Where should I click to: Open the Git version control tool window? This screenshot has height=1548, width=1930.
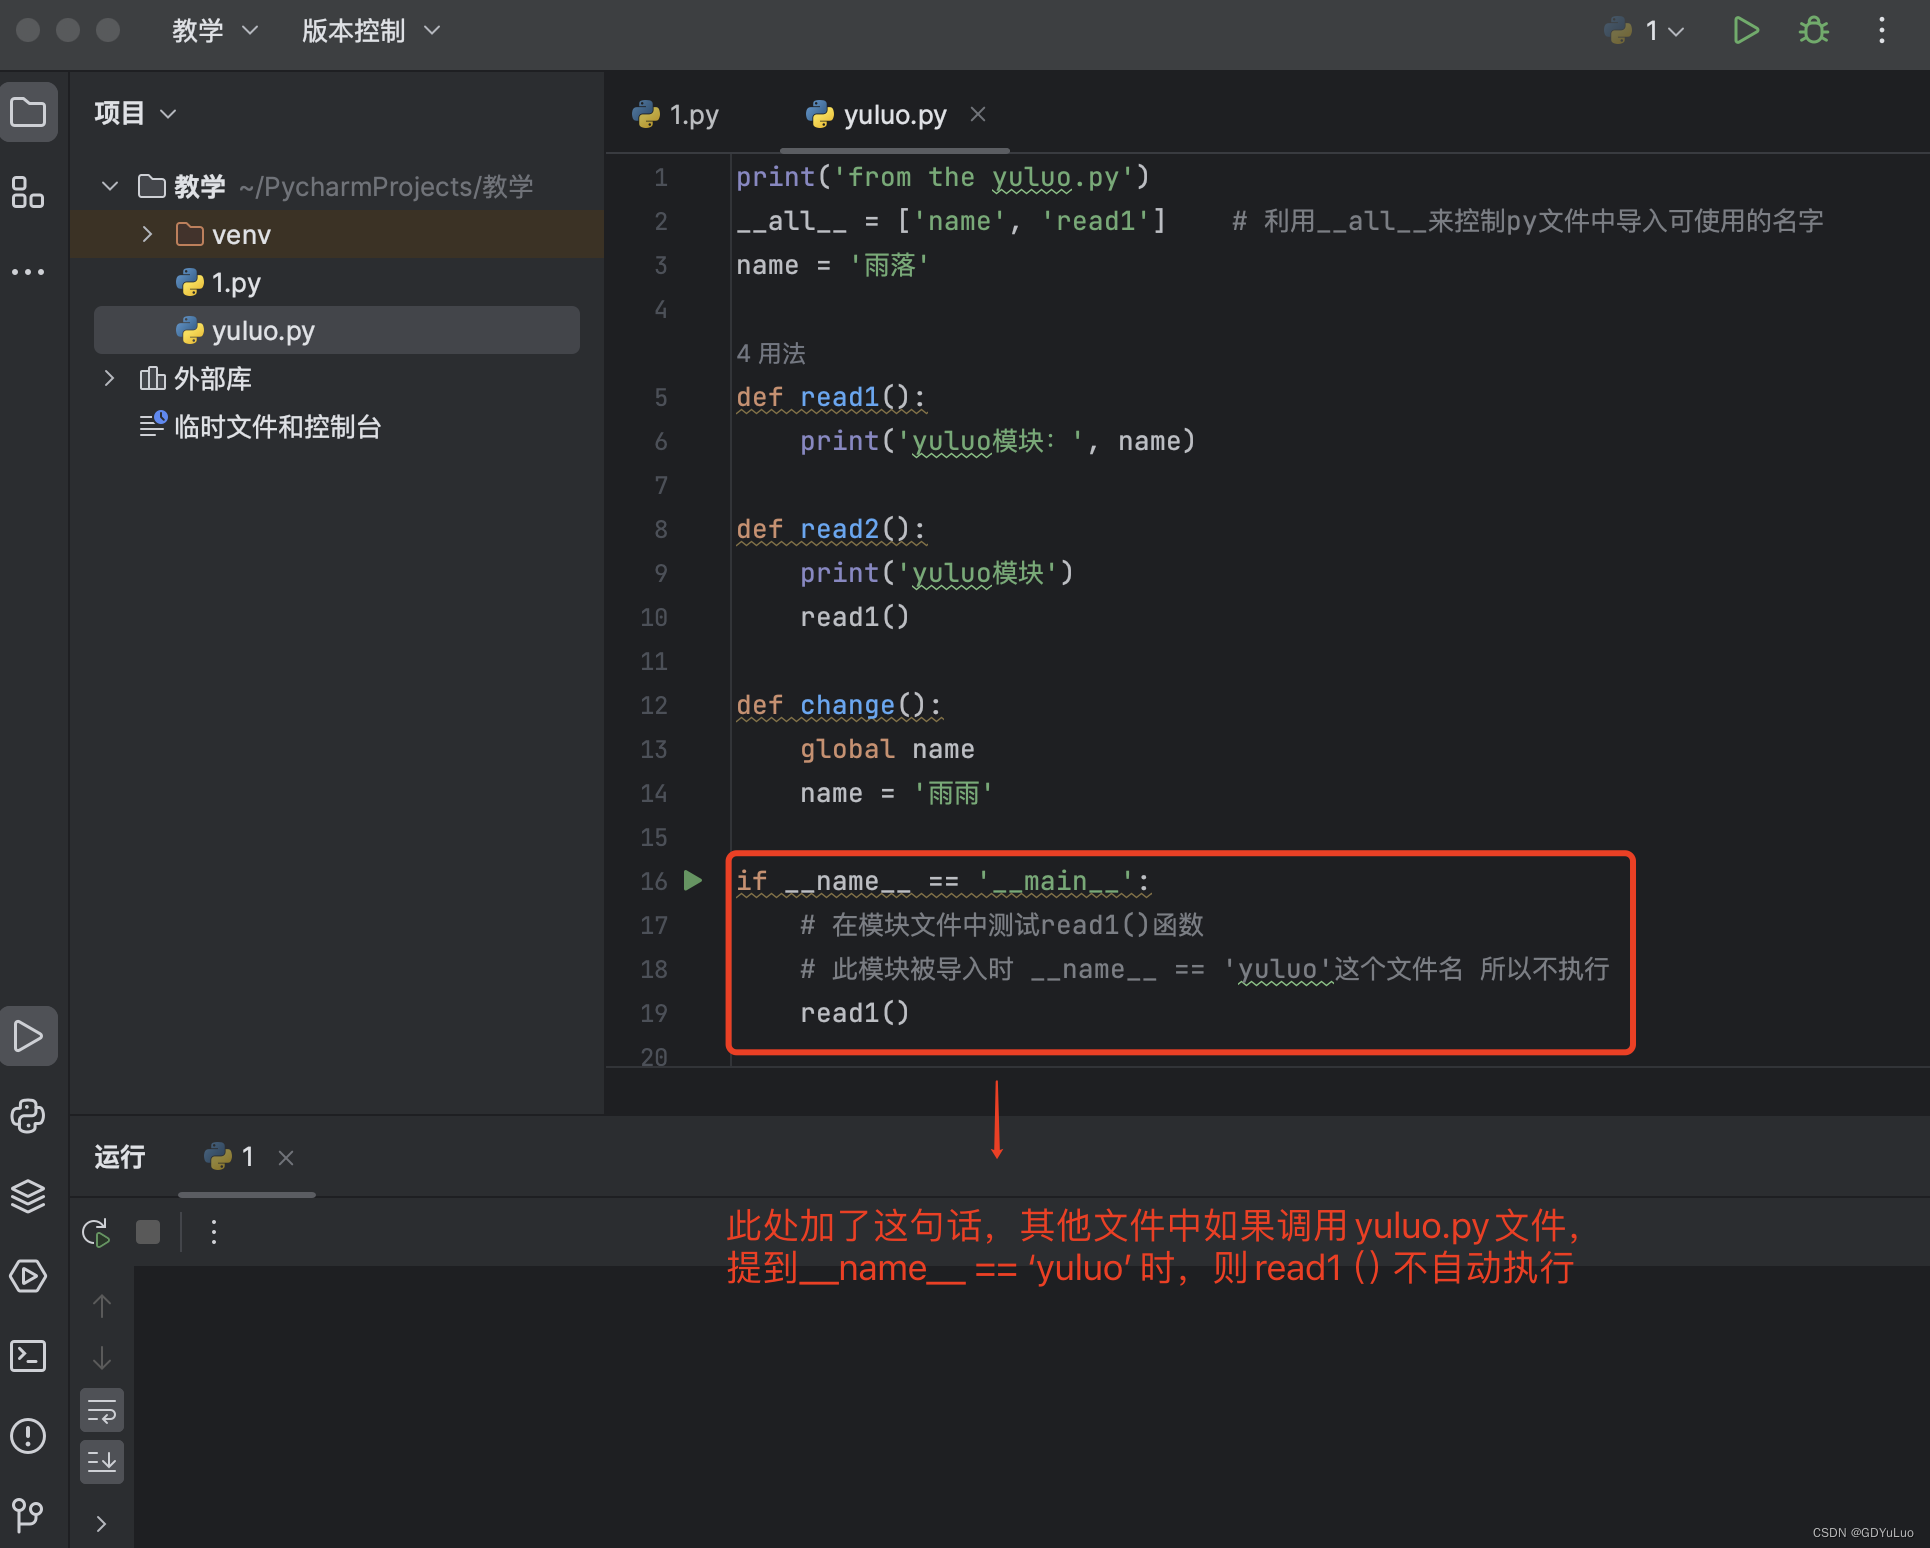(28, 1514)
